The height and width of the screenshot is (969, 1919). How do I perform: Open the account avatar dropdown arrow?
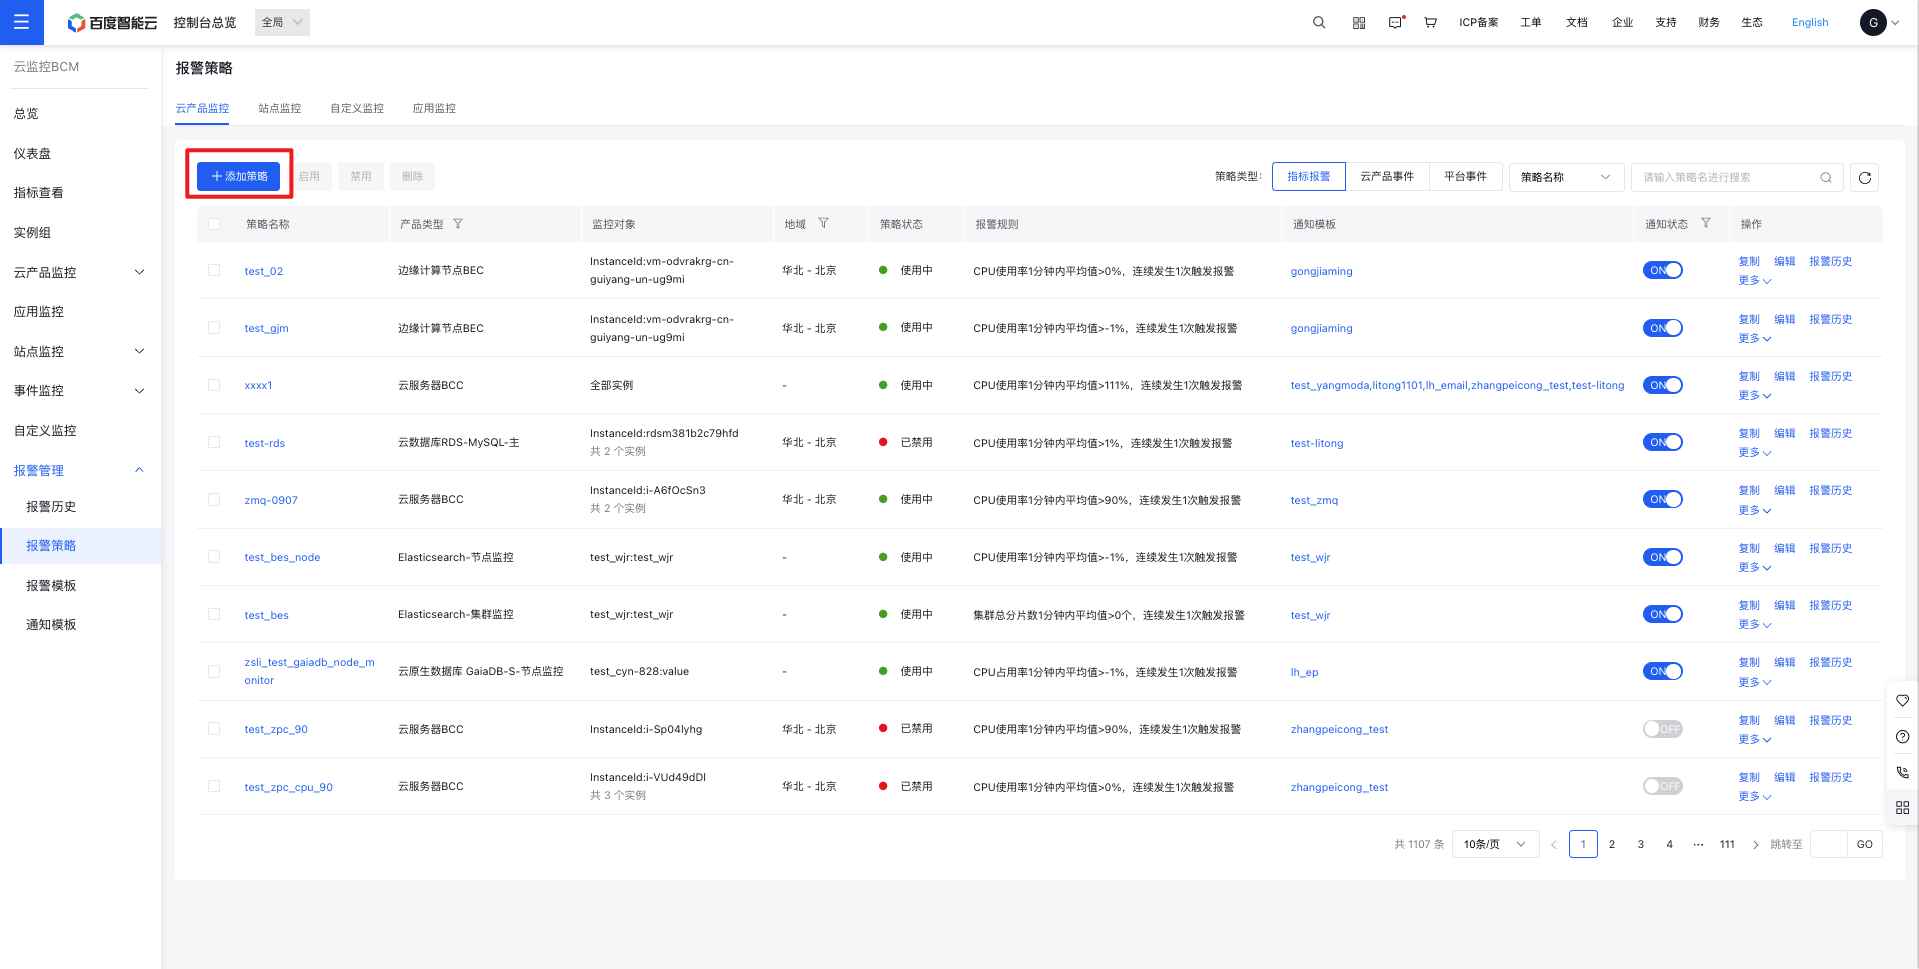tap(1895, 23)
